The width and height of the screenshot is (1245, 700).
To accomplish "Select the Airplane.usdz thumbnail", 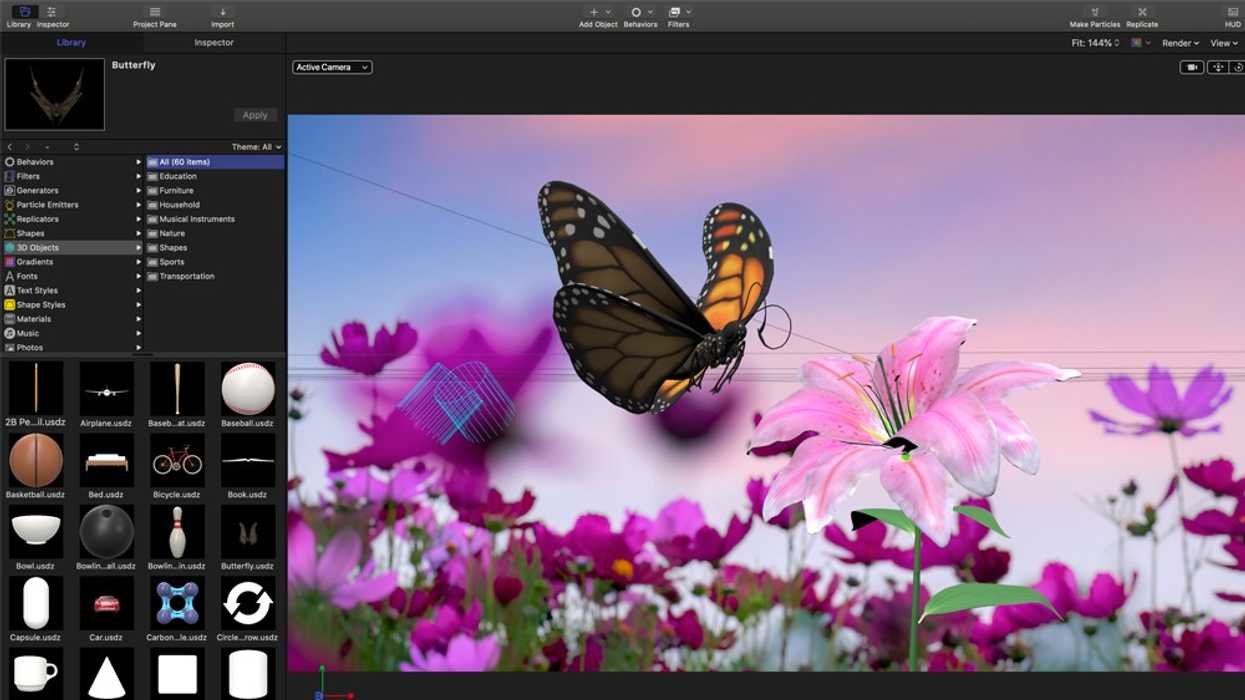I will coord(106,389).
